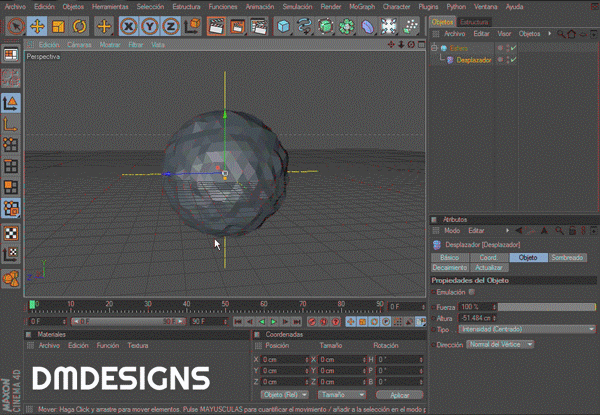
Task: Open the Filtrar viewport menu
Action: click(135, 45)
